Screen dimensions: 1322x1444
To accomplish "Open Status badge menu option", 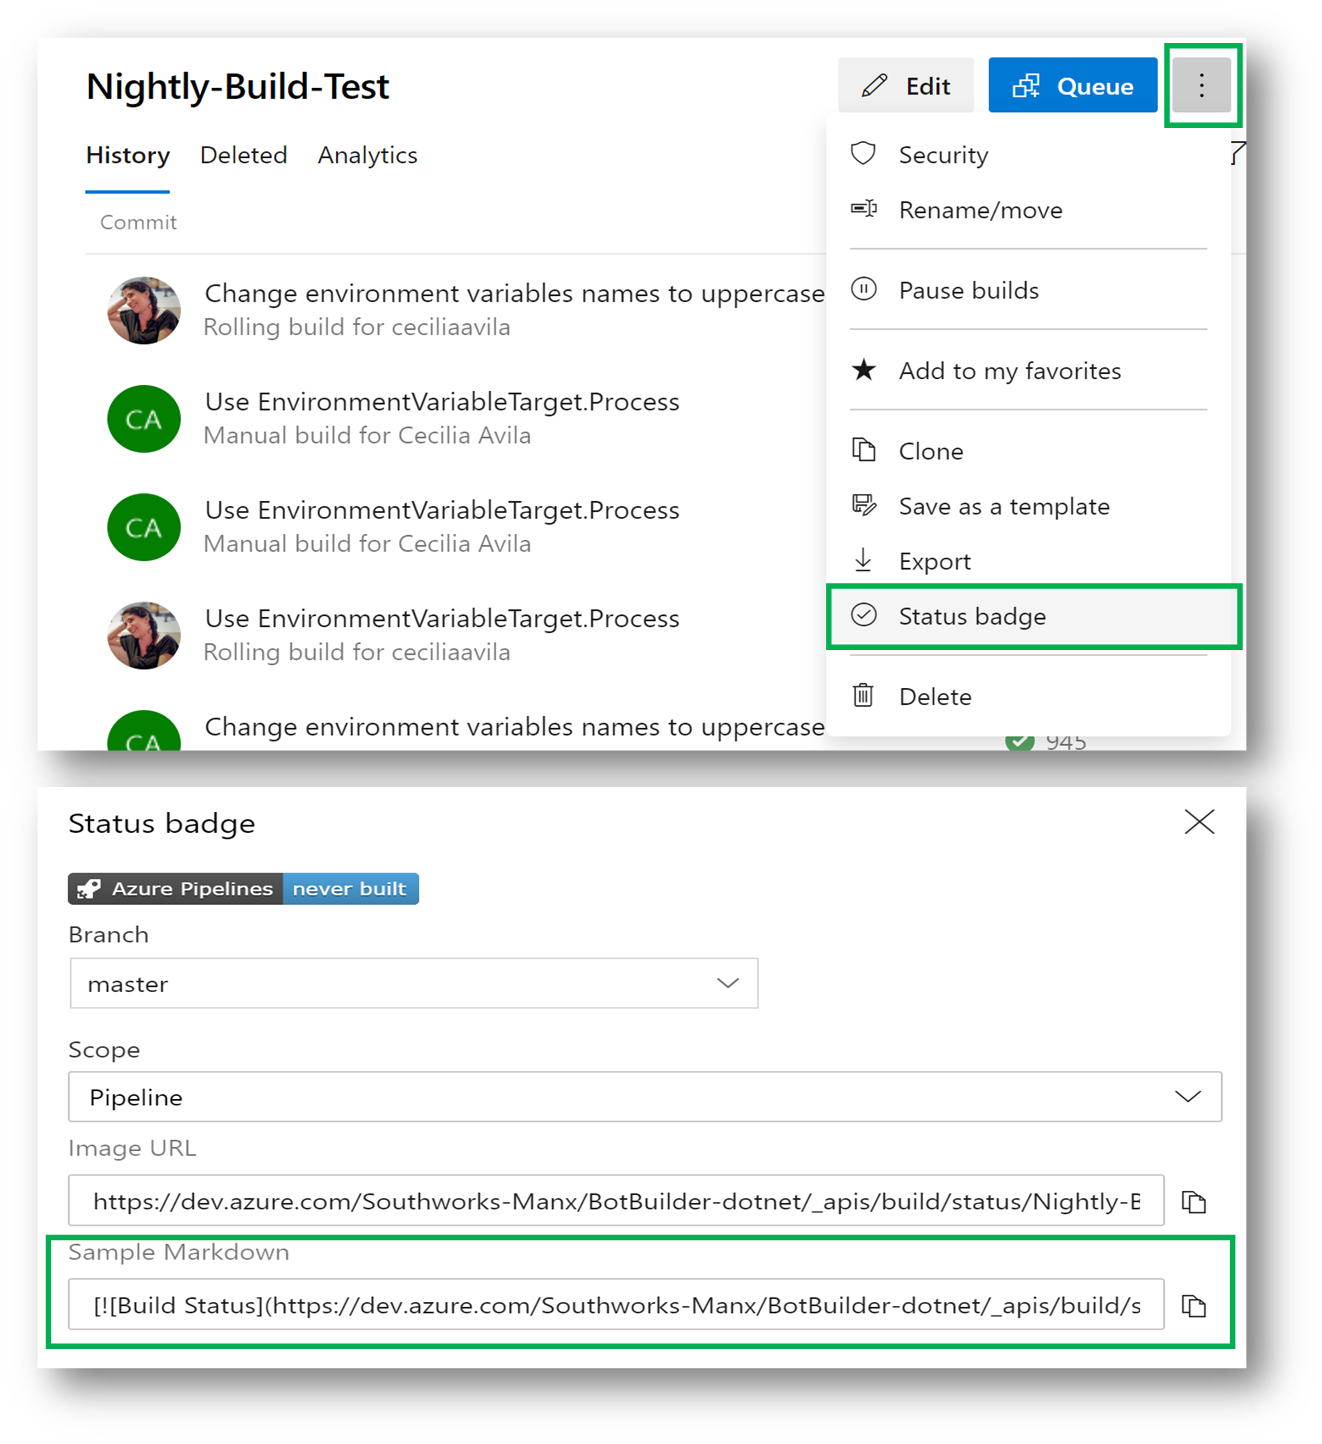I will coord(1034,616).
